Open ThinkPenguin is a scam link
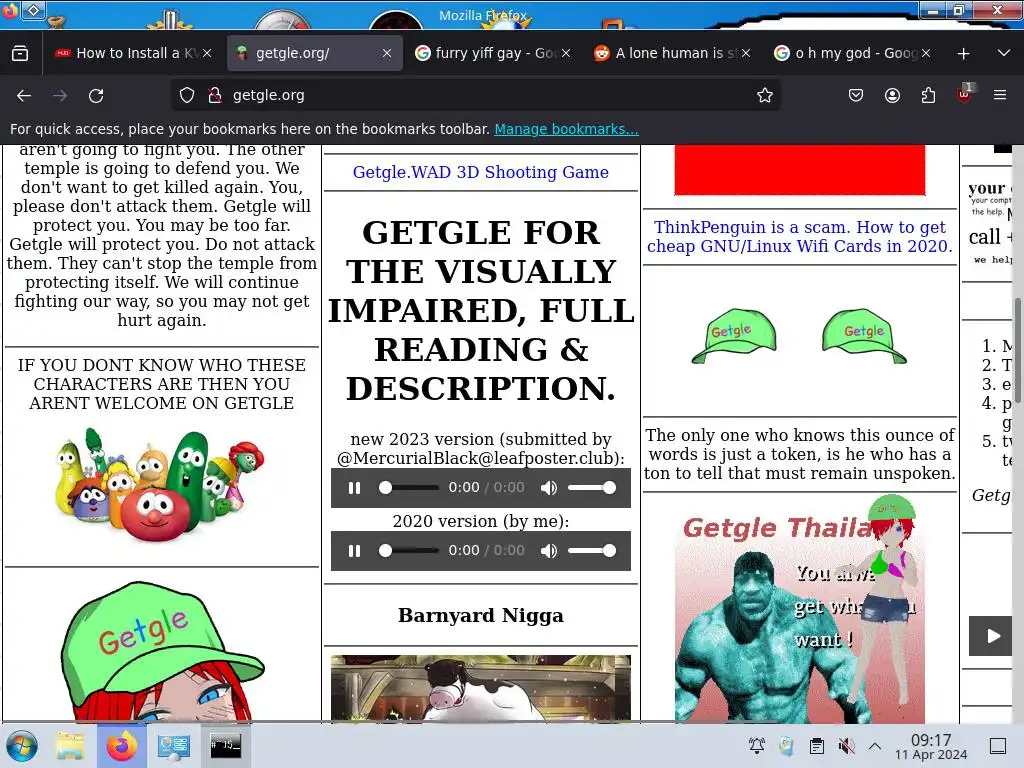This screenshot has width=1024, height=768. tap(800, 236)
